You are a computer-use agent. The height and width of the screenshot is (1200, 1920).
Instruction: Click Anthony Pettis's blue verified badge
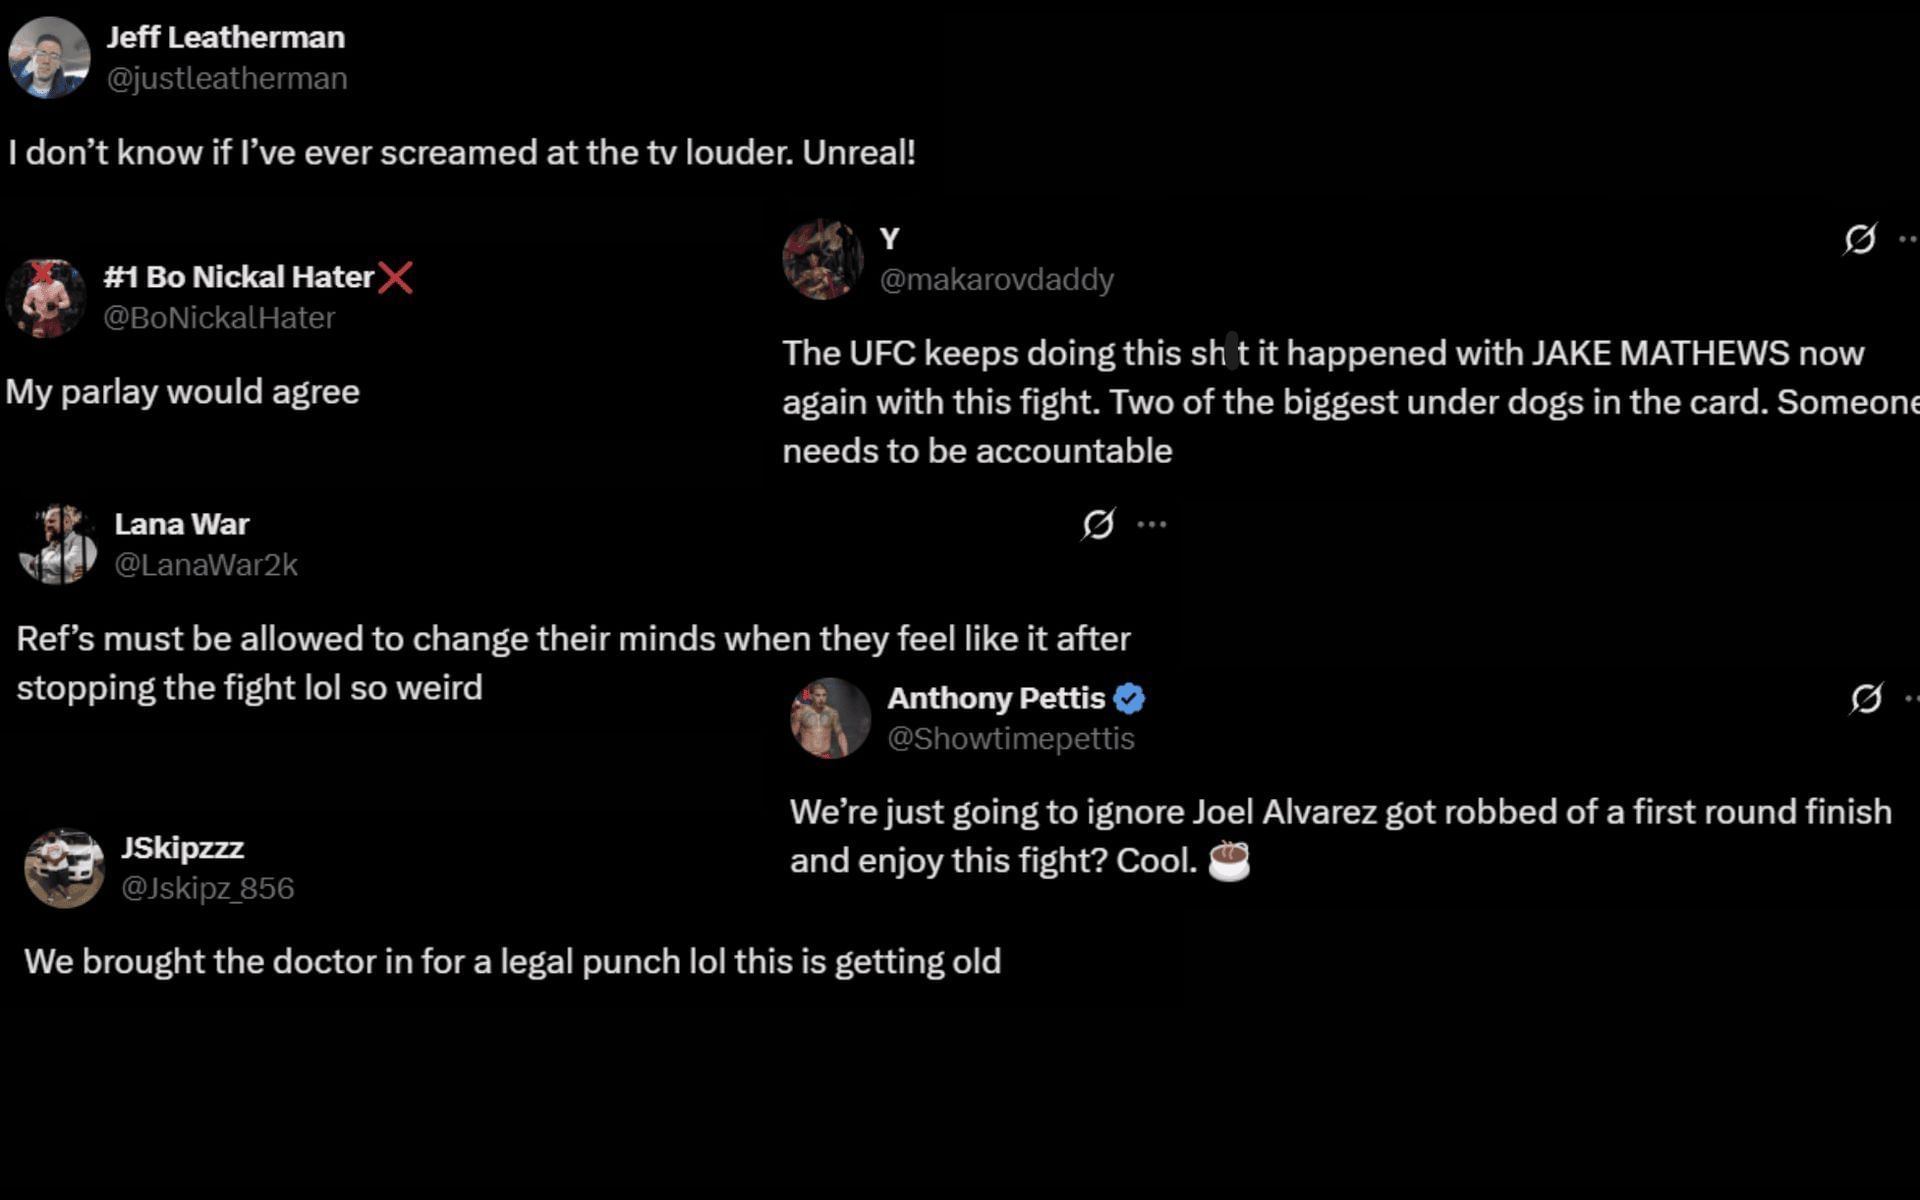(x=1129, y=698)
